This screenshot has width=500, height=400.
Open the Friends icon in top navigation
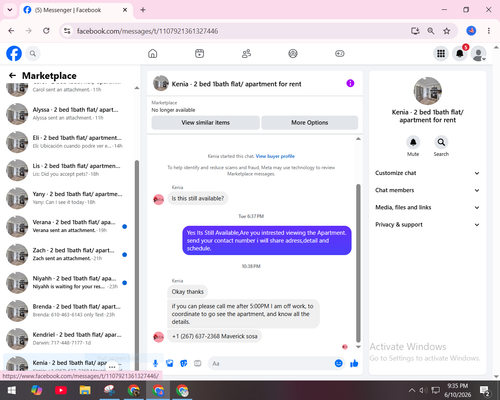(x=246, y=53)
